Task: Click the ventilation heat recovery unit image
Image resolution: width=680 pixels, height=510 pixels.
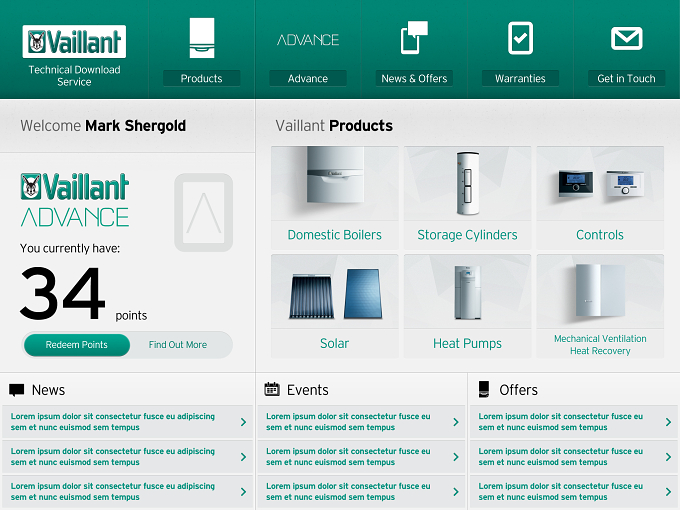Action: click(600, 291)
